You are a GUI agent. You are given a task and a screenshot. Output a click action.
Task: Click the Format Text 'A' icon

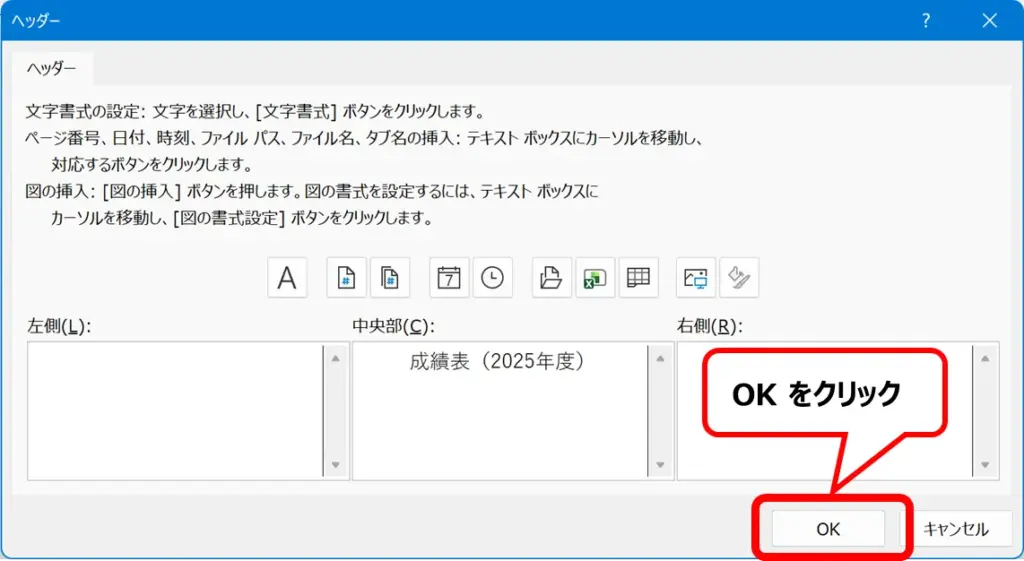pyautogui.click(x=287, y=278)
